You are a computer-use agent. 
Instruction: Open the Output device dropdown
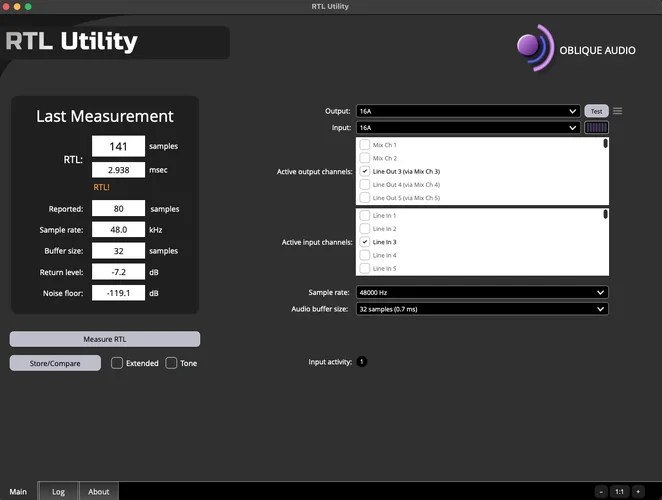467,111
